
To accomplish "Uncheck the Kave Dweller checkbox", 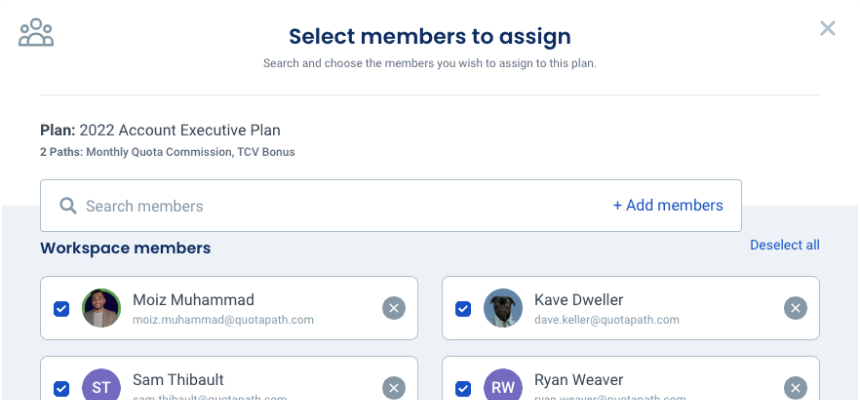I will coord(463,309).
